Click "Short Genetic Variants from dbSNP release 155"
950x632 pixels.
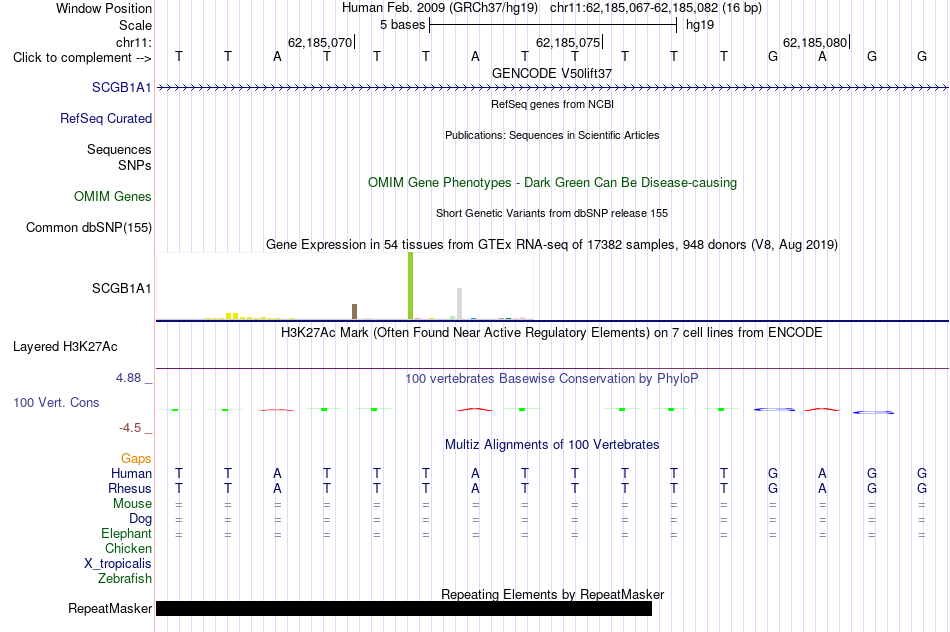552,213
